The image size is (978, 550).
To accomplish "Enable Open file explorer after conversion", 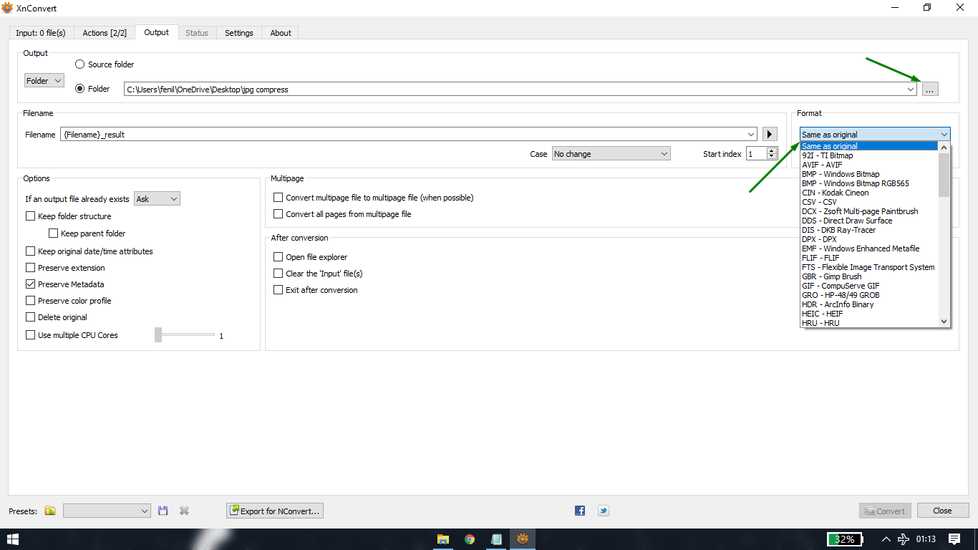I will pos(278,256).
